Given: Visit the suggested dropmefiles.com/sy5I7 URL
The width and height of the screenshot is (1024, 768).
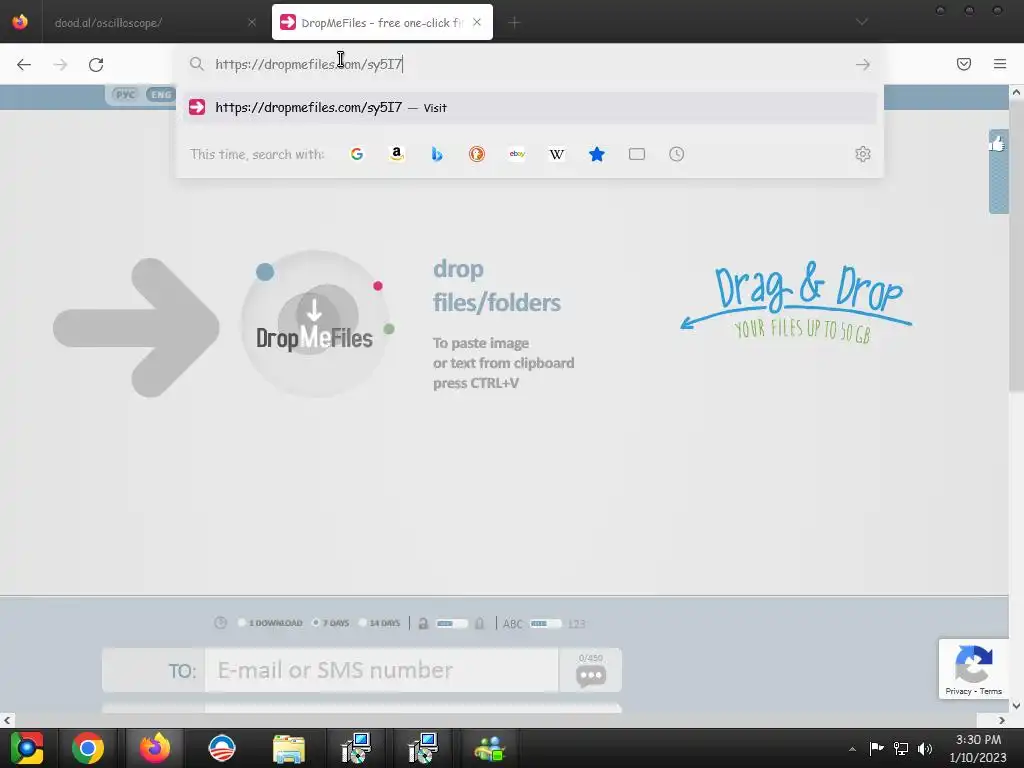Looking at the screenshot, I should pos(530,108).
